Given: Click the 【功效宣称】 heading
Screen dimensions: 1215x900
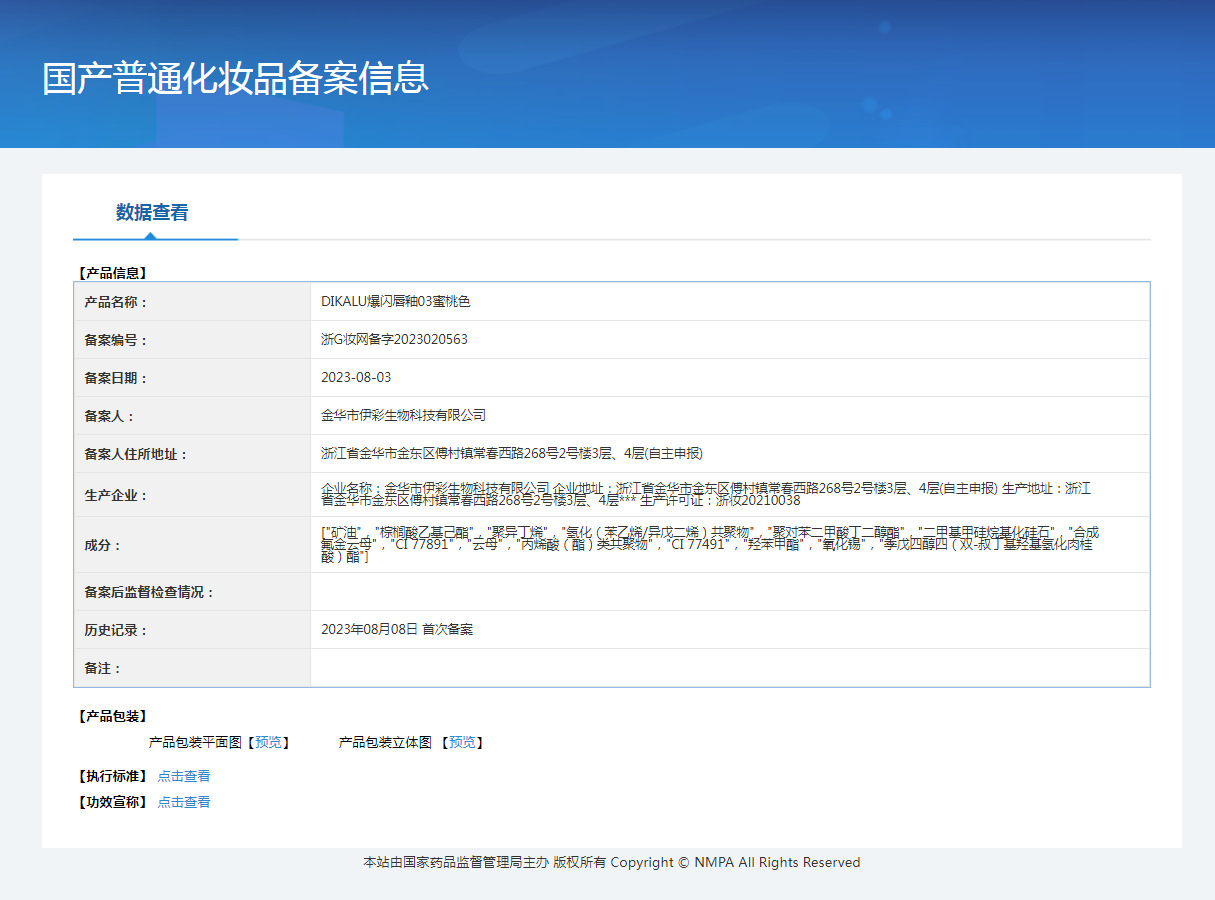Looking at the screenshot, I should (112, 802).
